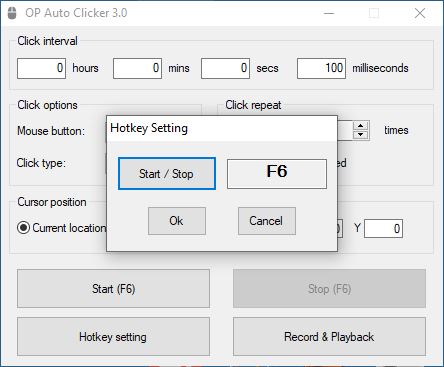This screenshot has height=367, width=444.
Task: Click the Stop (F6) button
Action: tap(329, 289)
